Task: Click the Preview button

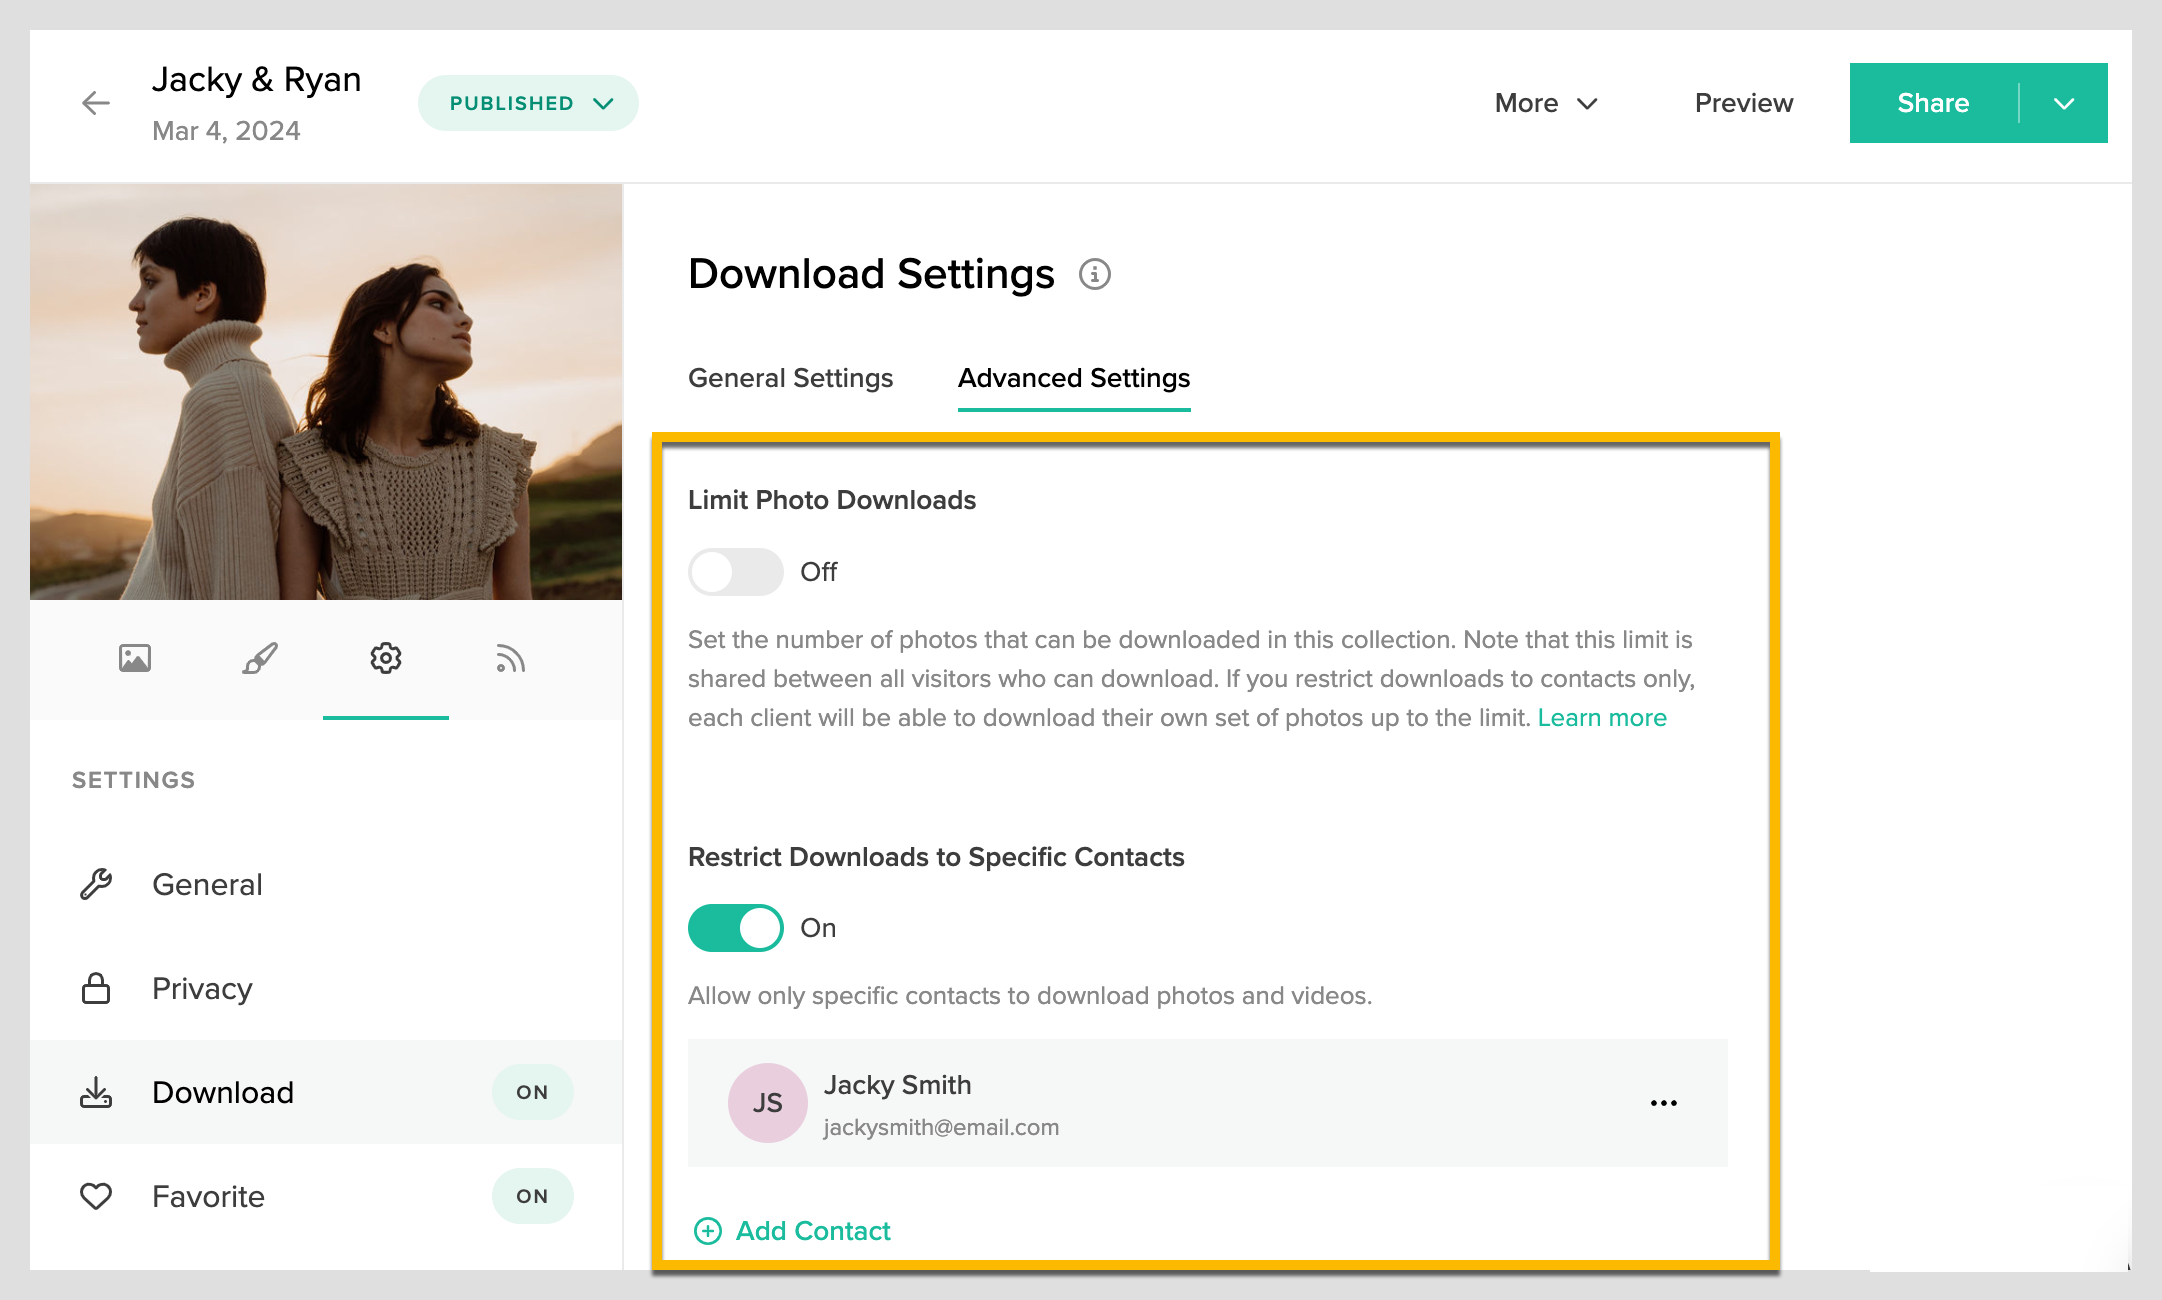Action: click(1744, 103)
